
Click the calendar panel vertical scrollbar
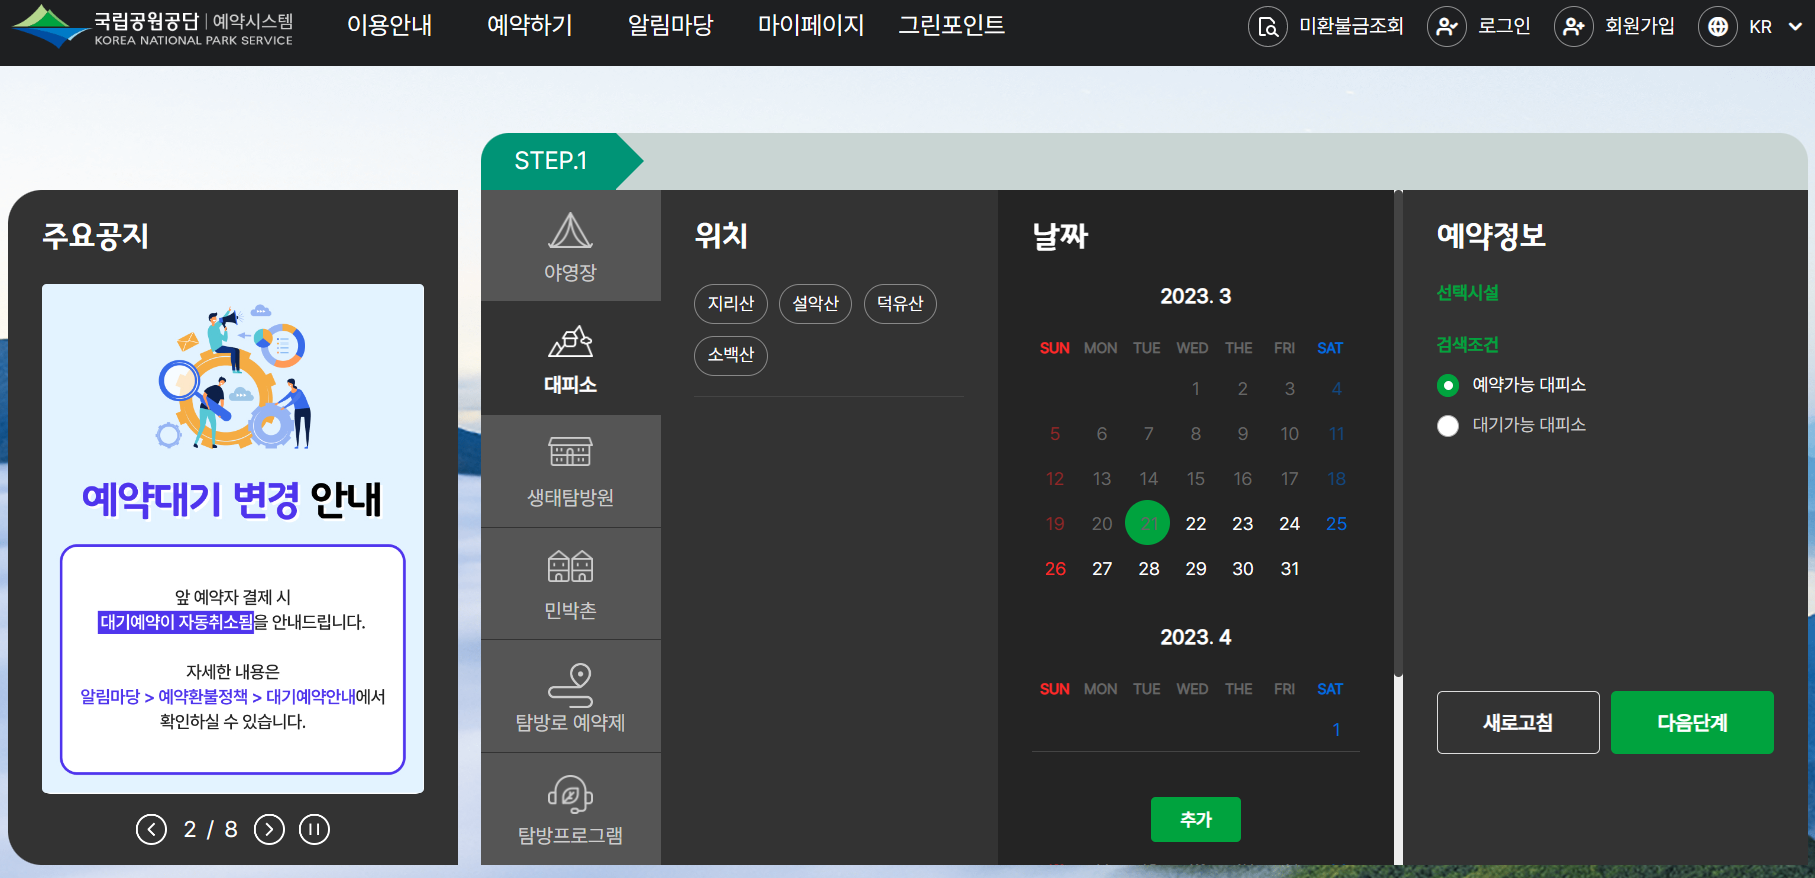tap(1398, 433)
